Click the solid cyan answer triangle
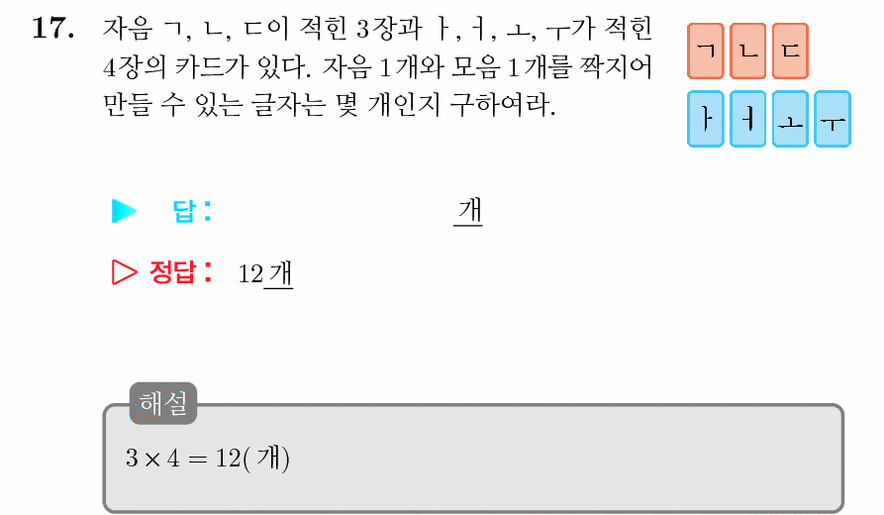The width and height of the screenshot is (884, 515). (124, 211)
